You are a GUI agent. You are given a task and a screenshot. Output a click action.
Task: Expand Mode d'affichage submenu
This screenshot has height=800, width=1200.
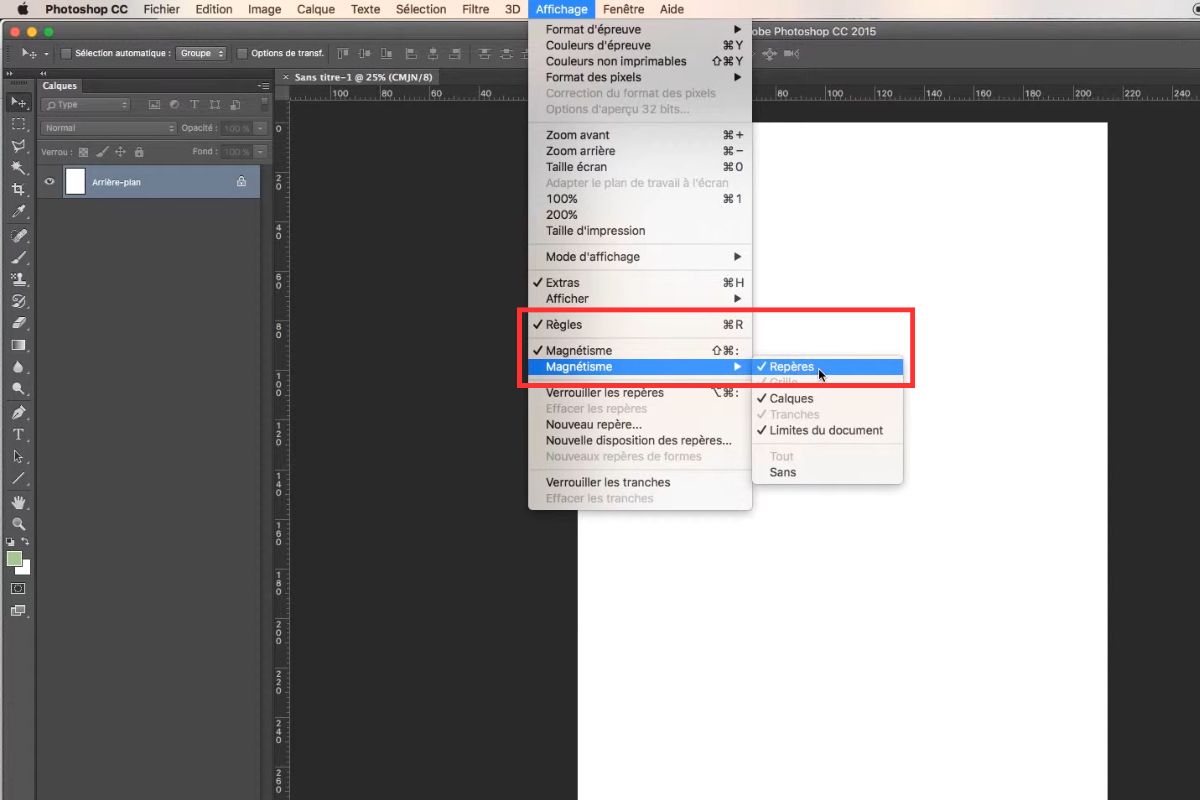(640, 257)
